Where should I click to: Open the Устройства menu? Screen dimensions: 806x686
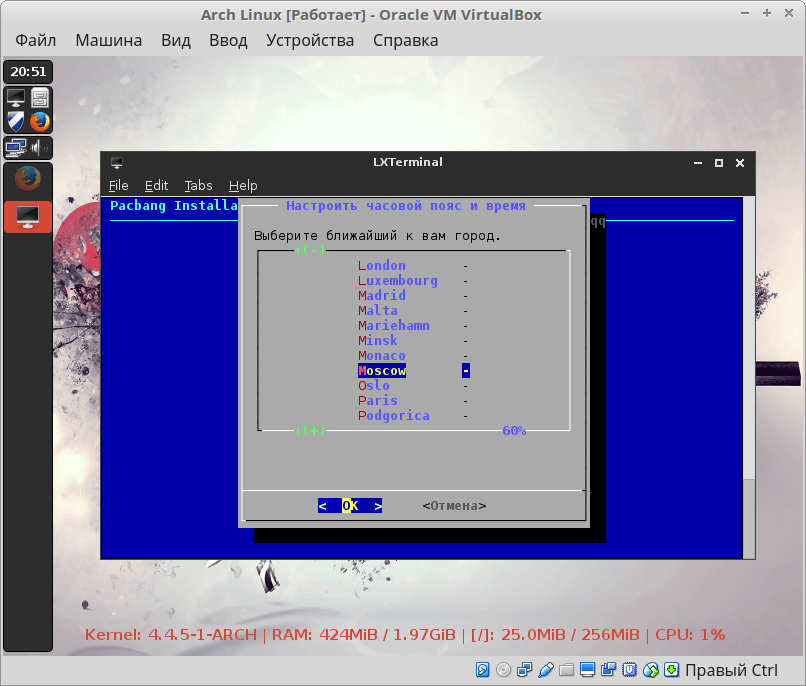310,41
